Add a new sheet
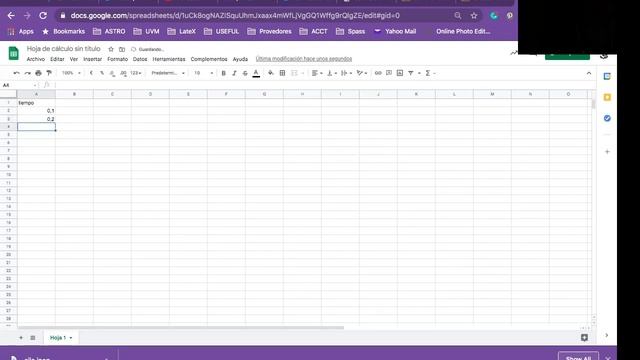 [21, 338]
